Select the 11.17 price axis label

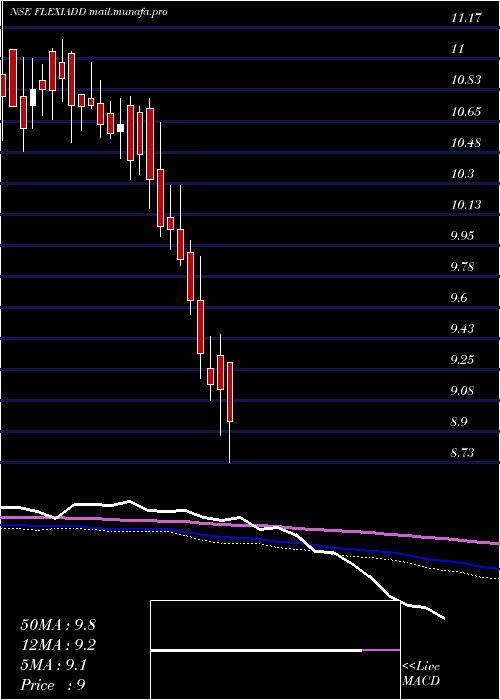point(467,18)
